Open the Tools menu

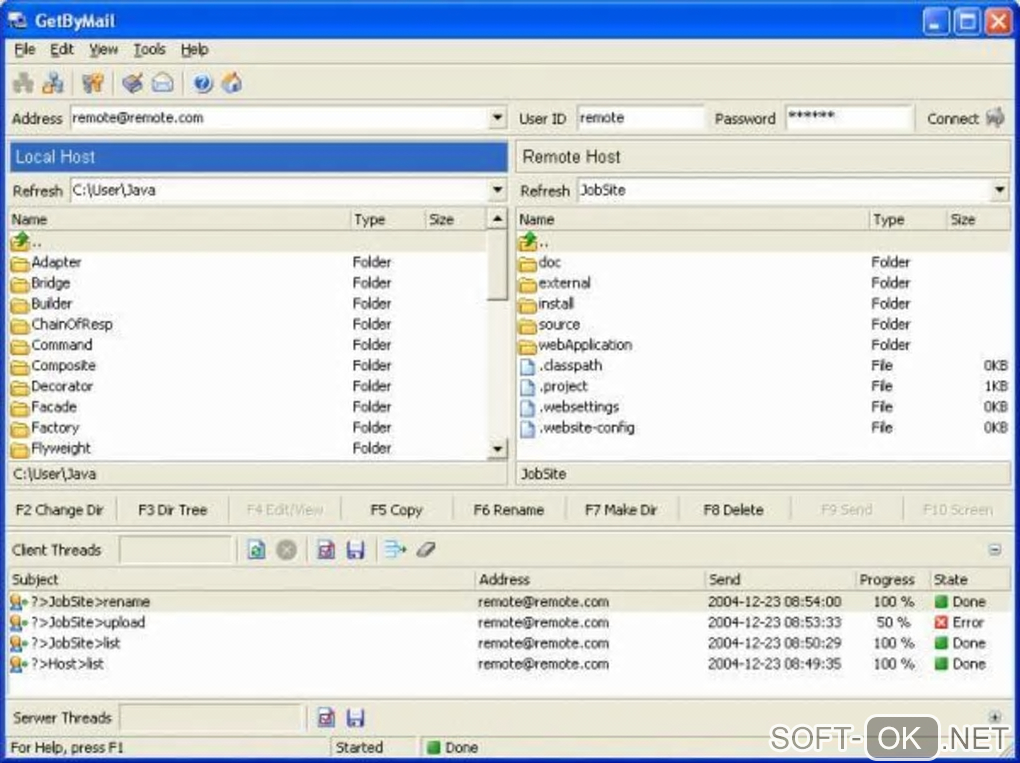point(149,49)
